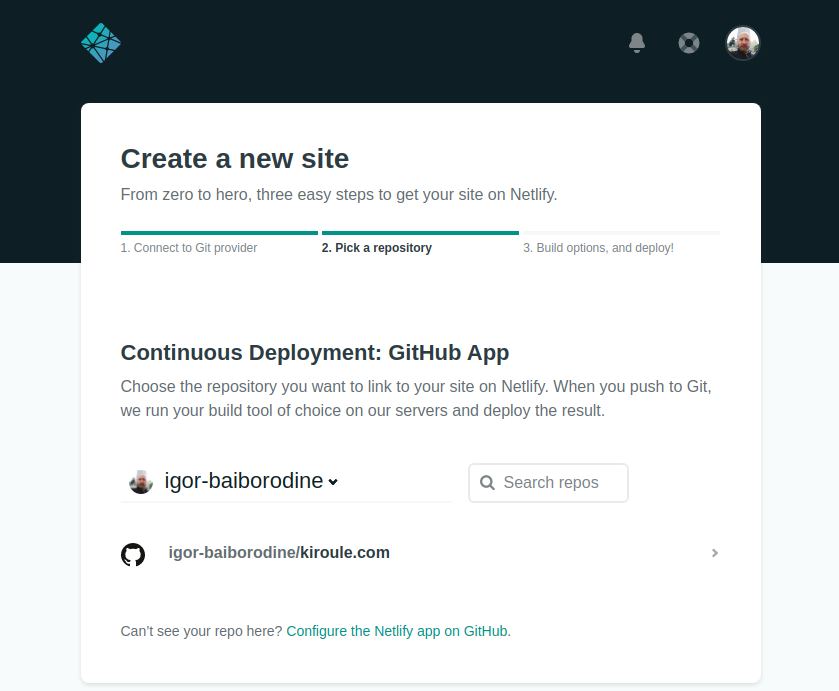Click the right chevron on kiroule.com row
This screenshot has height=691, width=839.
pyautogui.click(x=715, y=553)
